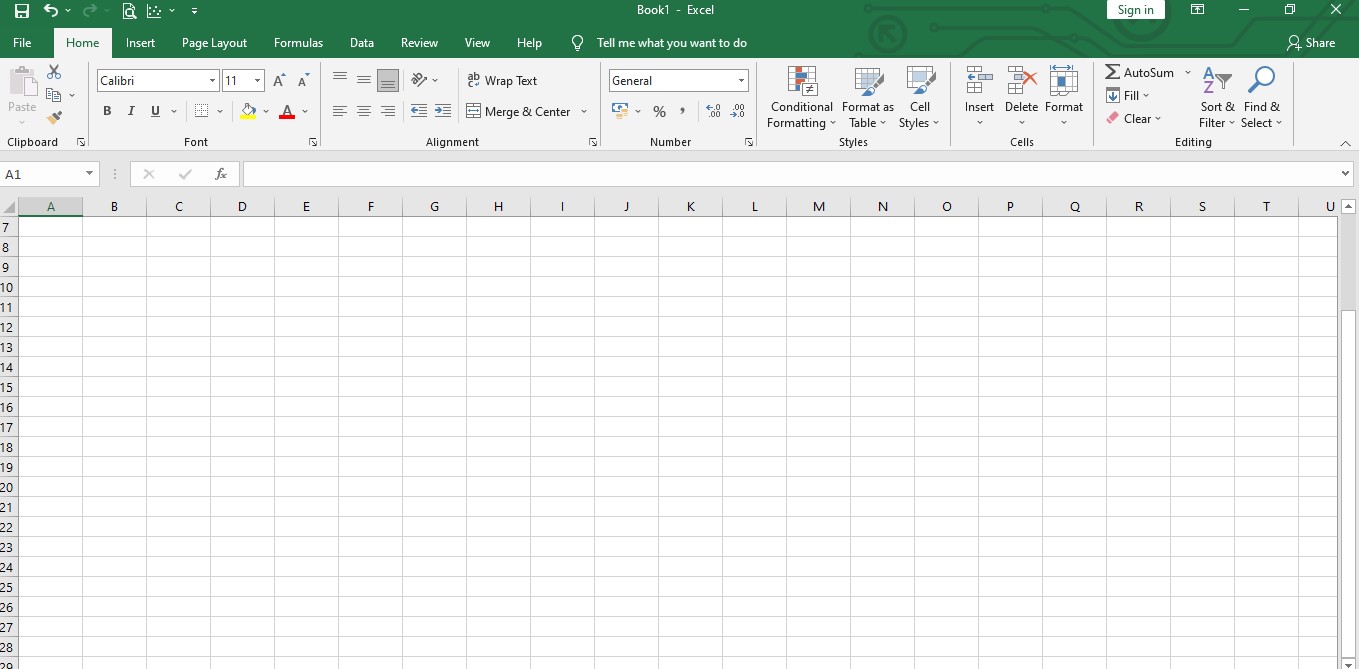The image size is (1359, 669).
Task: Click the vertical scrollbar up arrow
Action: 1348,207
